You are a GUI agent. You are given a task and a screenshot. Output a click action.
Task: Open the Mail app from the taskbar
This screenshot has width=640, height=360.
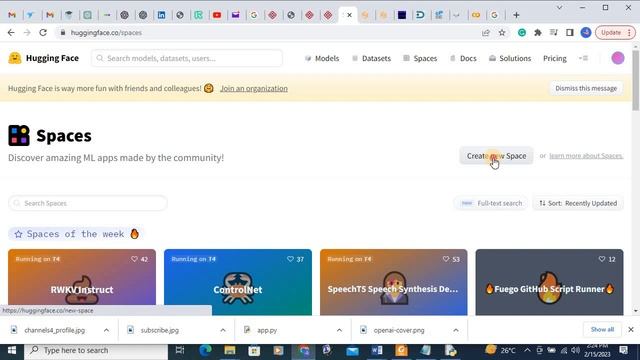[x=352, y=351]
